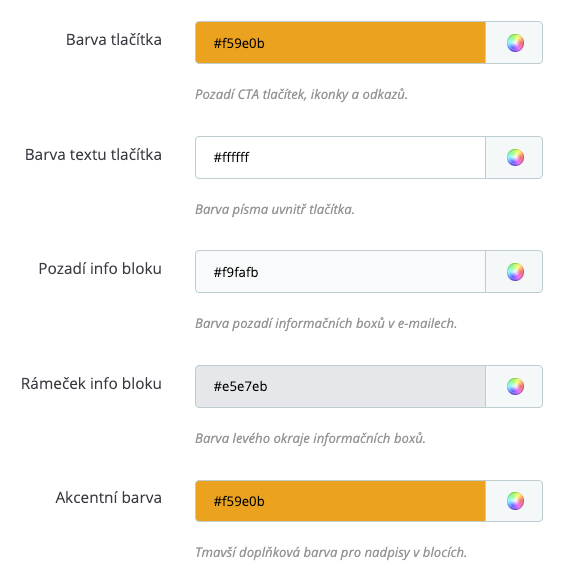Select the #e5e7eb border color field
This screenshot has width=562, height=574.
(x=340, y=387)
